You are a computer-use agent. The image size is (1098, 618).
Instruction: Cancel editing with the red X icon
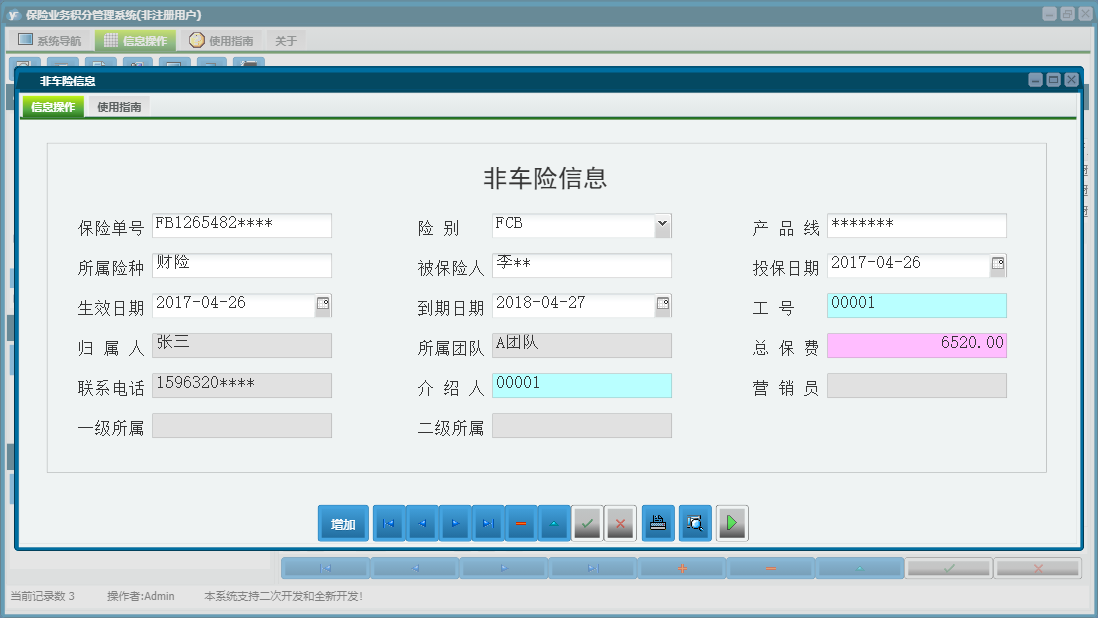tap(620, 522)
